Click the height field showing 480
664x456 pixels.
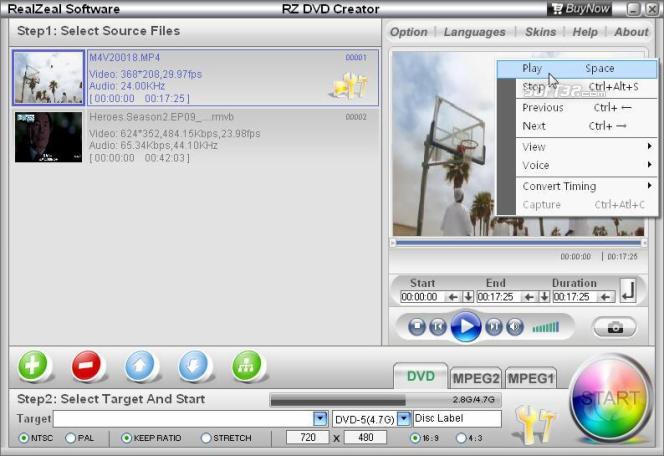[365, 437]
